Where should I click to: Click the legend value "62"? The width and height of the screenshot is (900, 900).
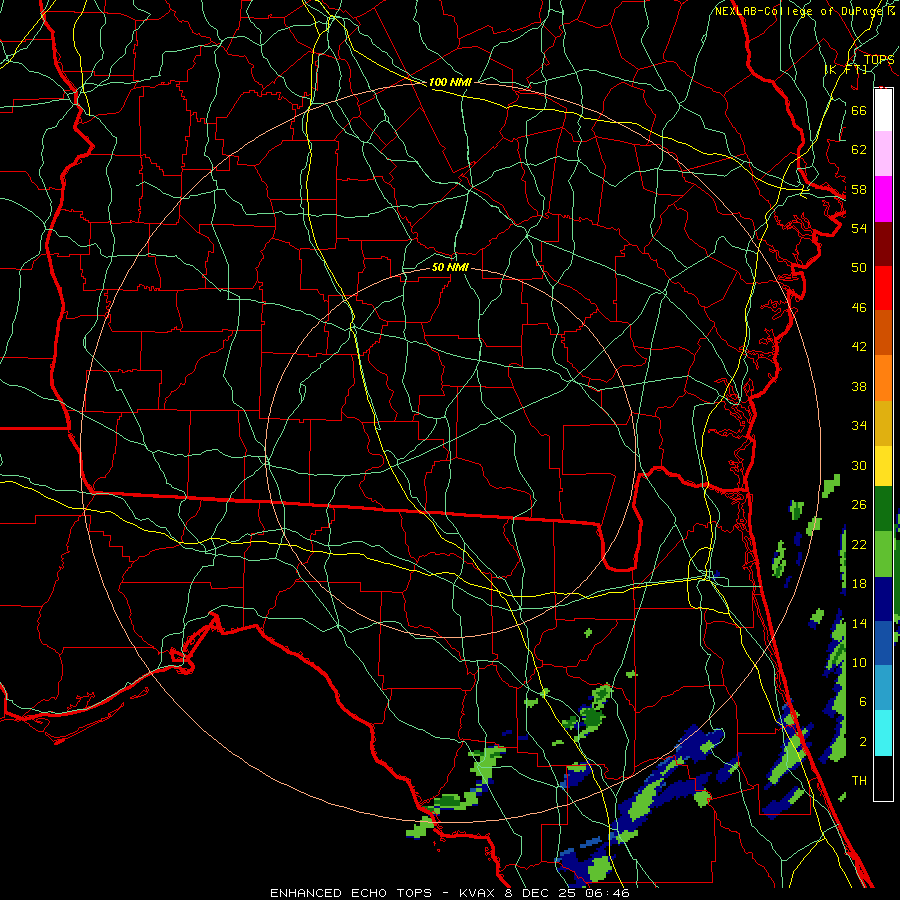[859, 150]
